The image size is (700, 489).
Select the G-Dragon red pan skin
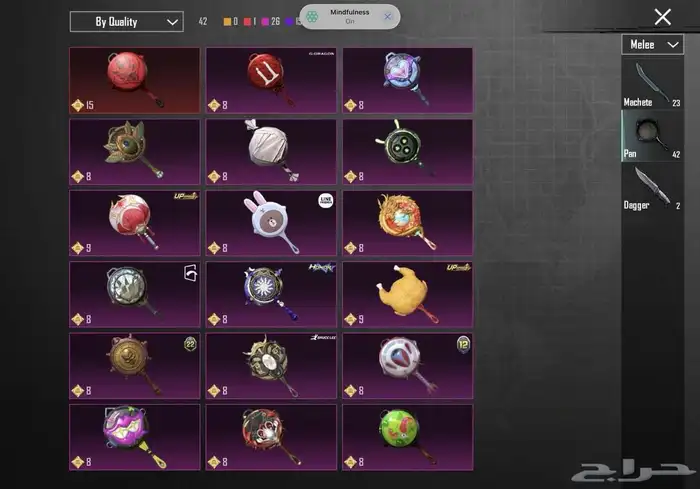click(x=271, y=80)
